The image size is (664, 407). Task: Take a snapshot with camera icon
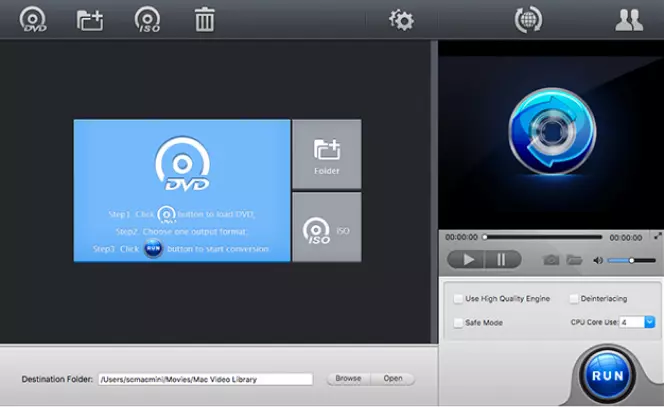551,260
